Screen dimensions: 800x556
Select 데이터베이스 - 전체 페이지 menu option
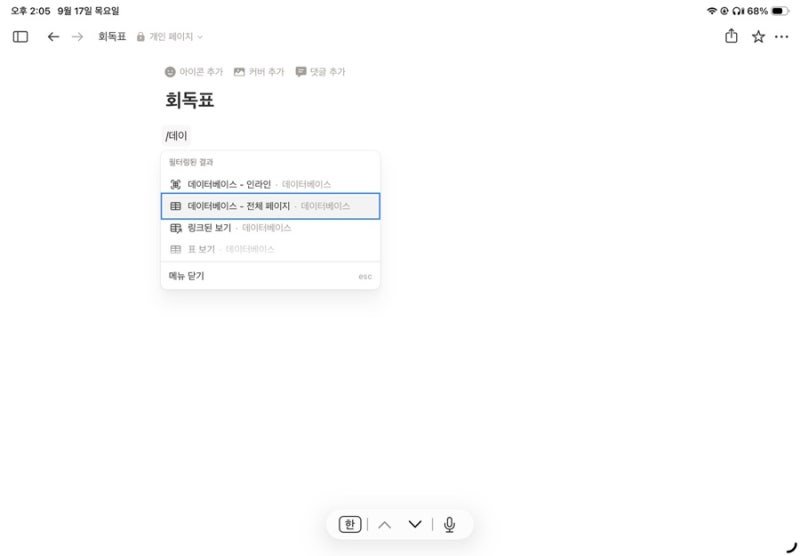pos(270,206)
